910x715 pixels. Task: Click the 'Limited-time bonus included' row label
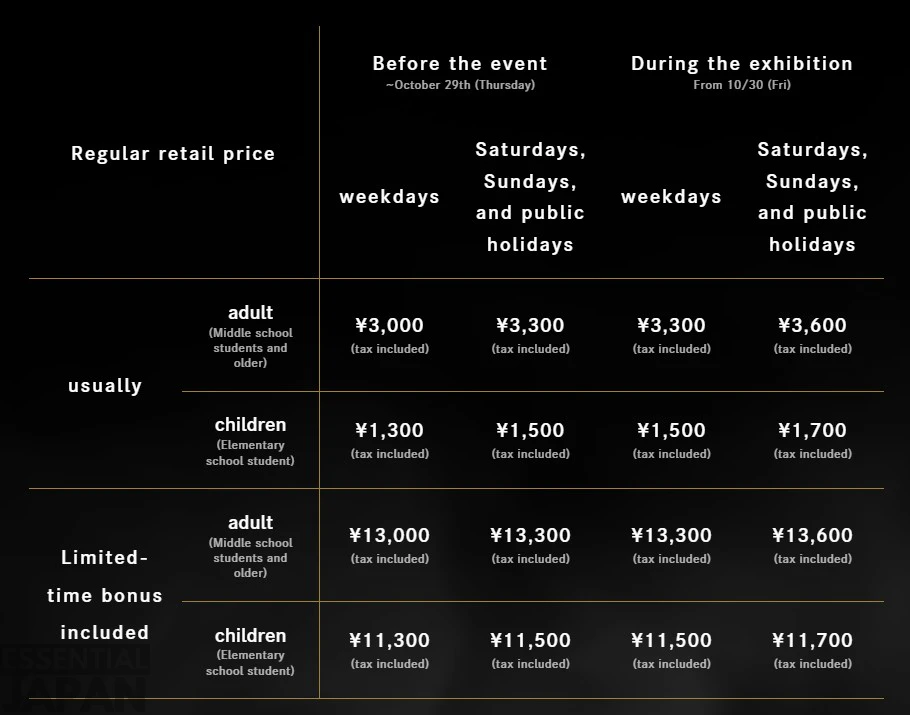[104, 595]
